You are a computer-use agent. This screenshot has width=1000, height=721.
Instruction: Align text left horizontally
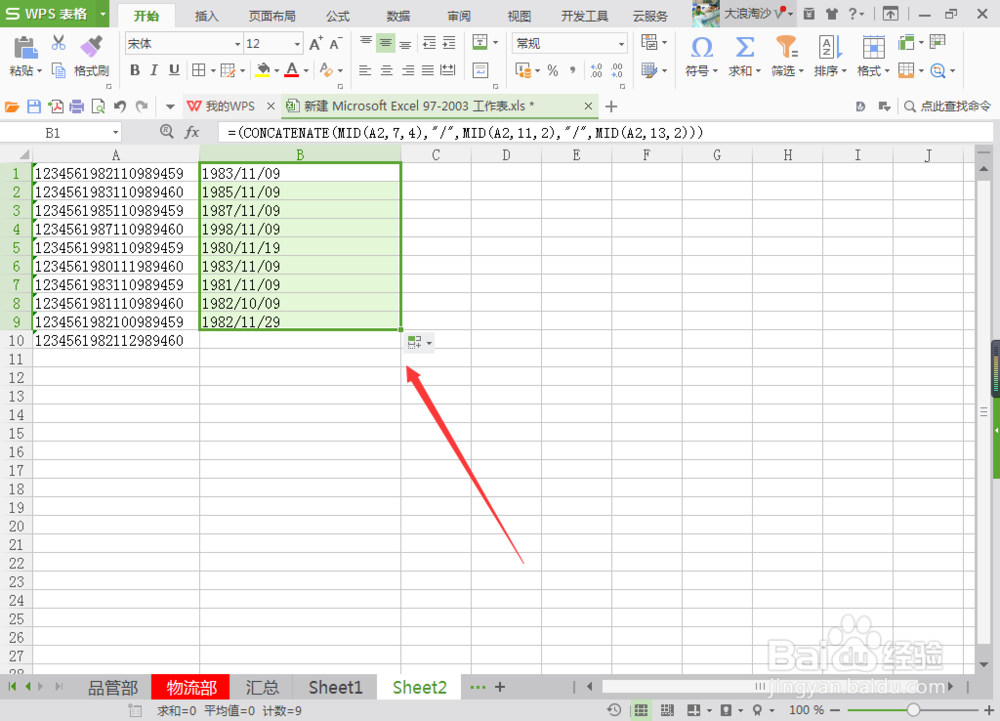(365, 70)
